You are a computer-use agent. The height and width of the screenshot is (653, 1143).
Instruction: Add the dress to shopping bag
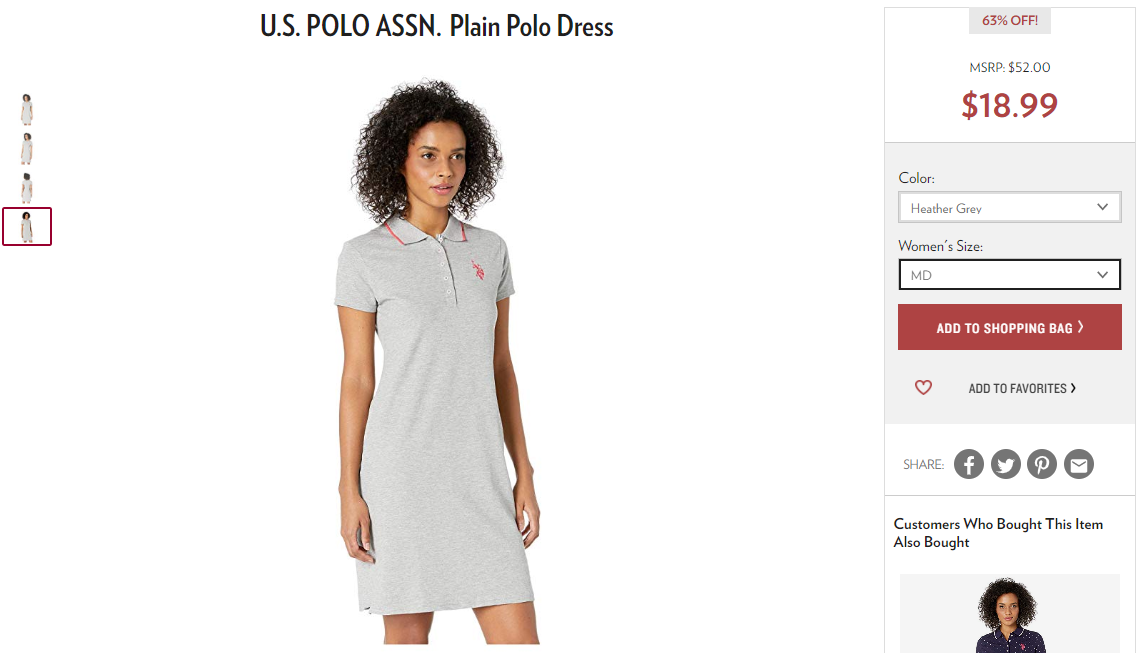(1010, 327)
